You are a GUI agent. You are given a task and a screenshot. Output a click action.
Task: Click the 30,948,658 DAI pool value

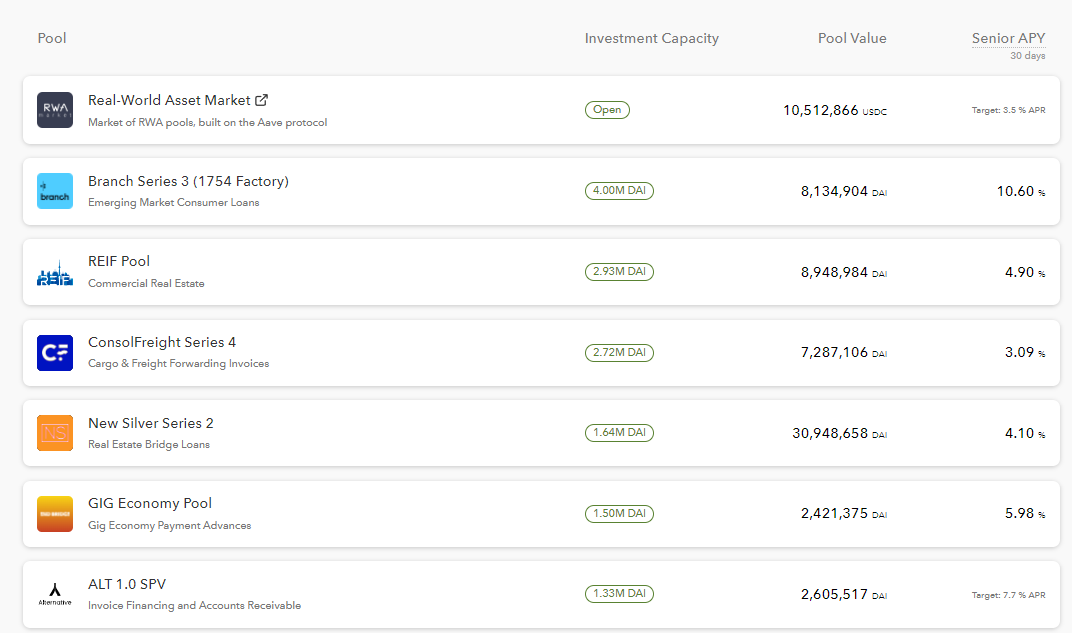coord(840,433)
